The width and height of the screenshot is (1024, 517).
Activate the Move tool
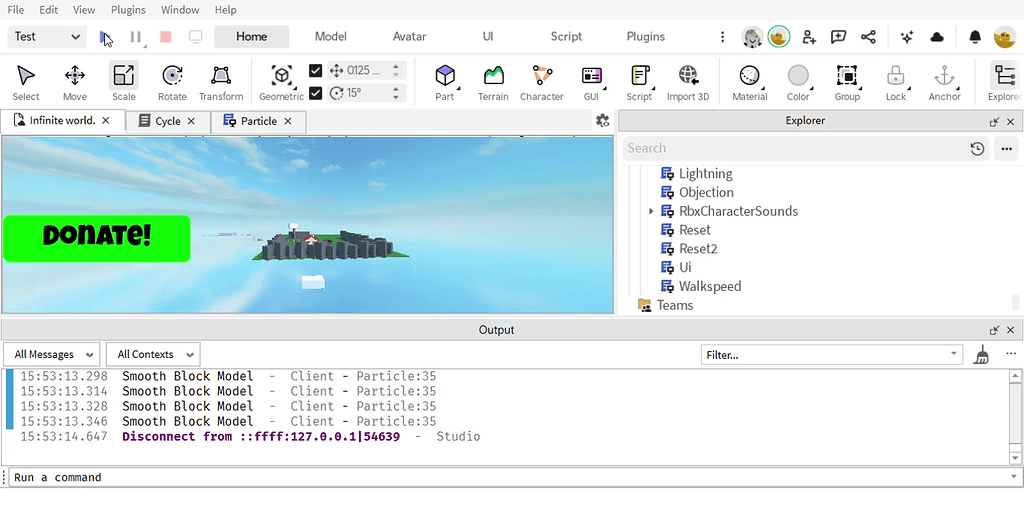click(x=74, y=82)
